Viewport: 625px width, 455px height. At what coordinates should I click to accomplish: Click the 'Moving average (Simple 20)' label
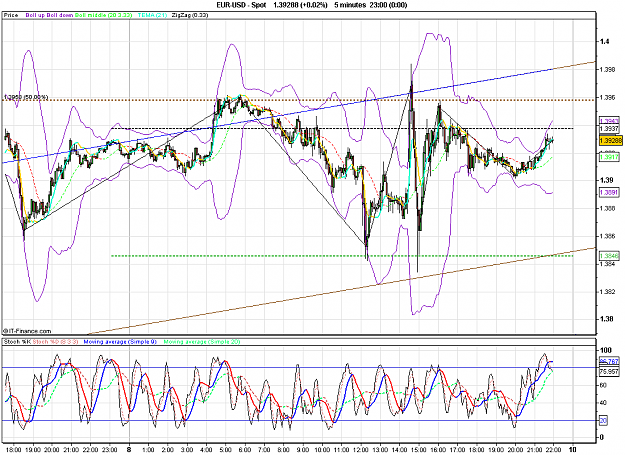coord(202,342)
